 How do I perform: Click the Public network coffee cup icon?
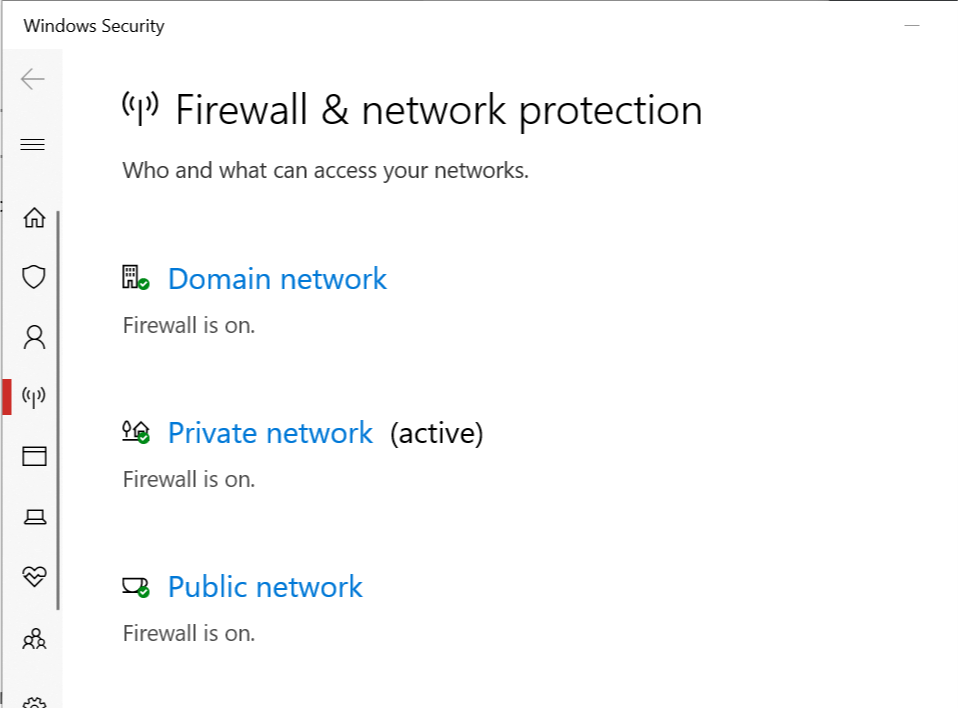pos(135,586)
